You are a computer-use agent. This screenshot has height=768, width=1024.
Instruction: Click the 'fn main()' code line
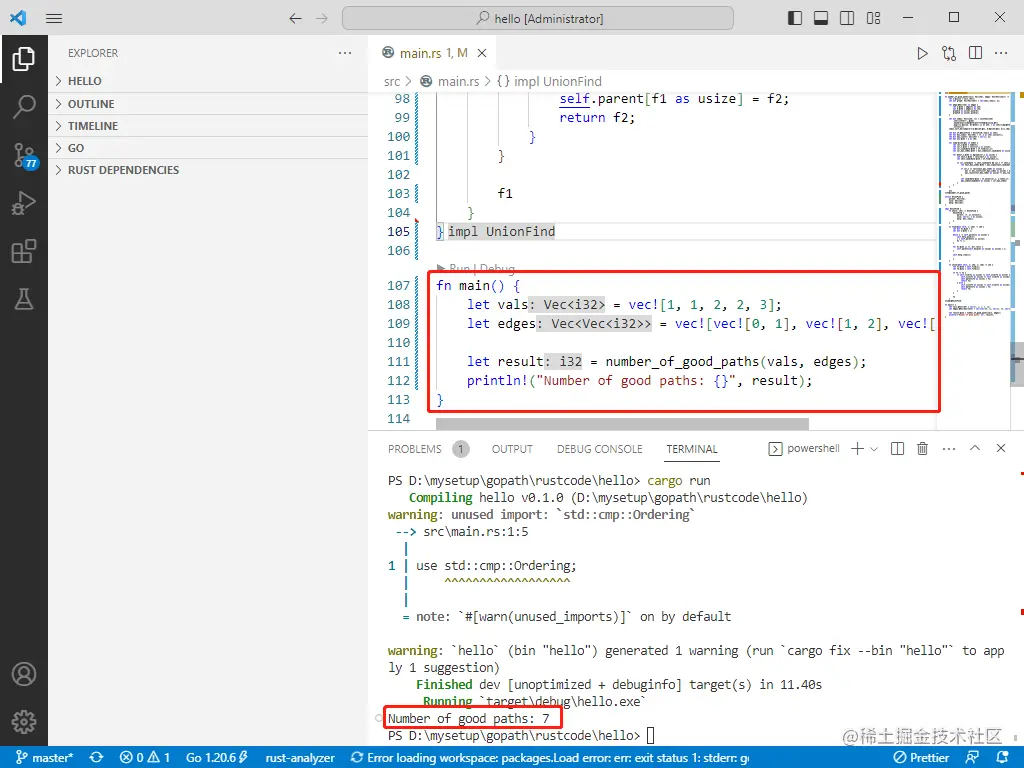[477, 286]
